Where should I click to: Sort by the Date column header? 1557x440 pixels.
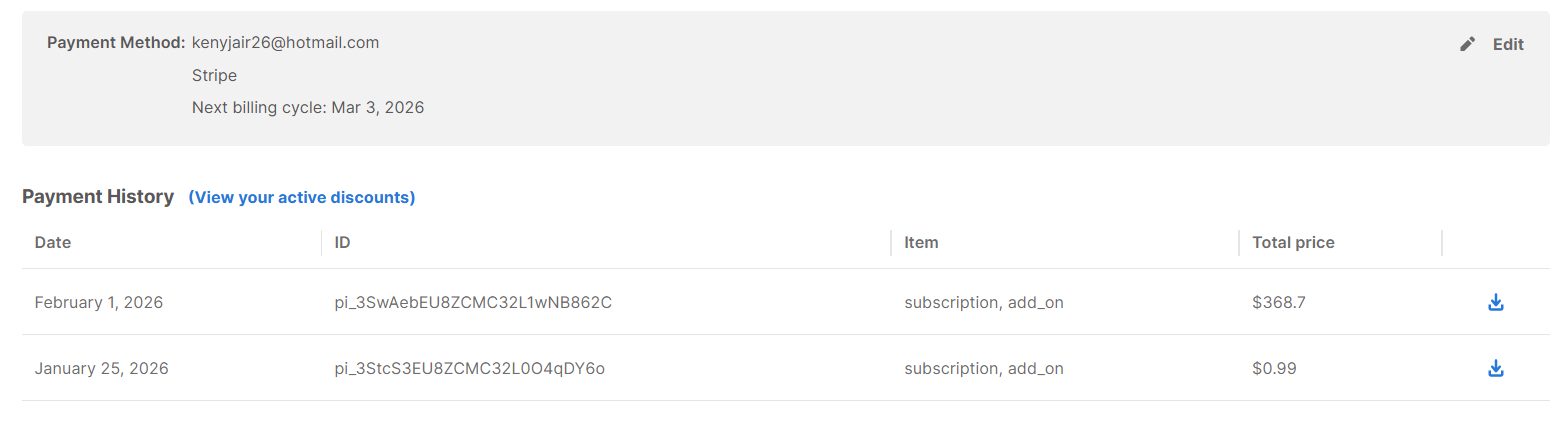click(x=53, y=242)
